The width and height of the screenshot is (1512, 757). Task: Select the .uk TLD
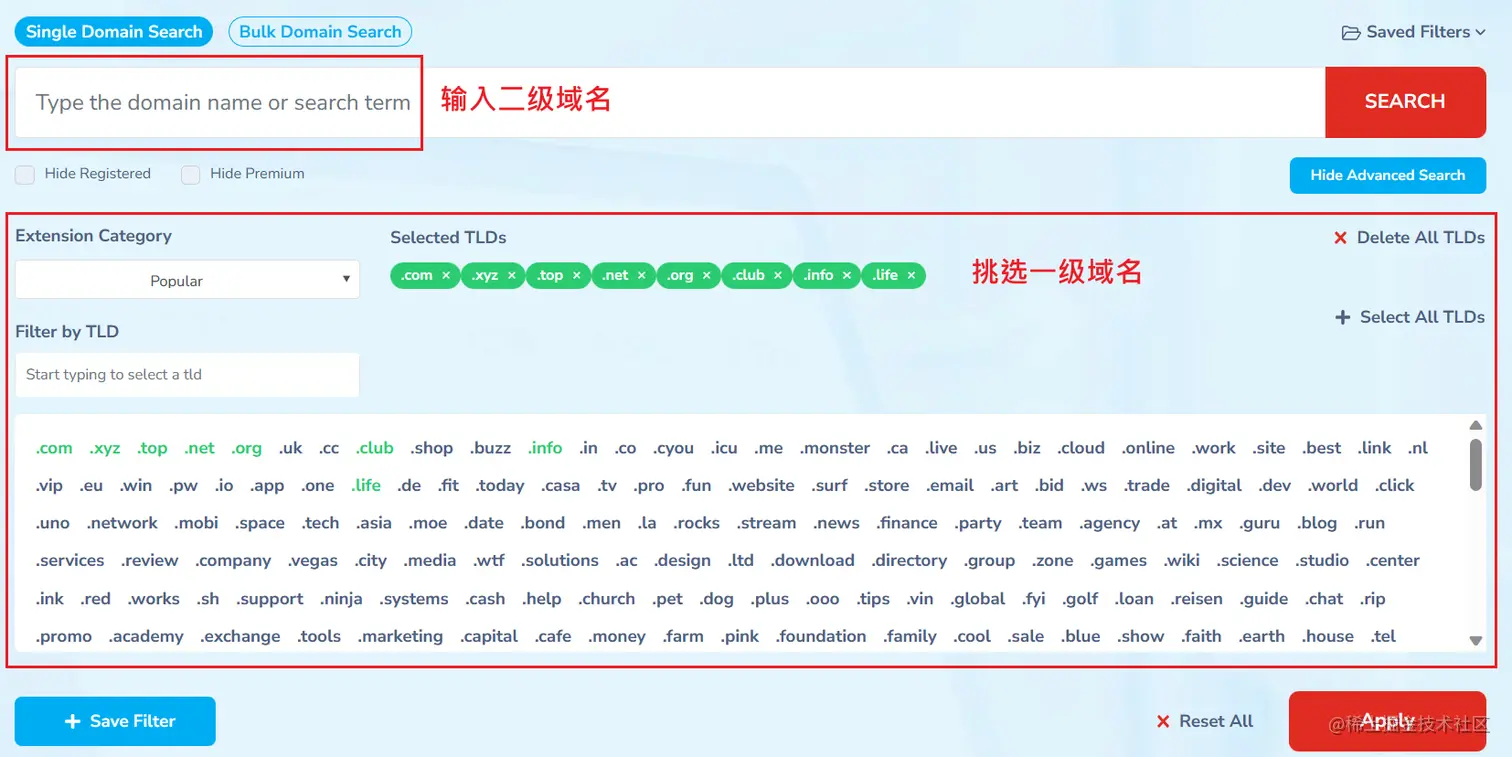point(290,448)
